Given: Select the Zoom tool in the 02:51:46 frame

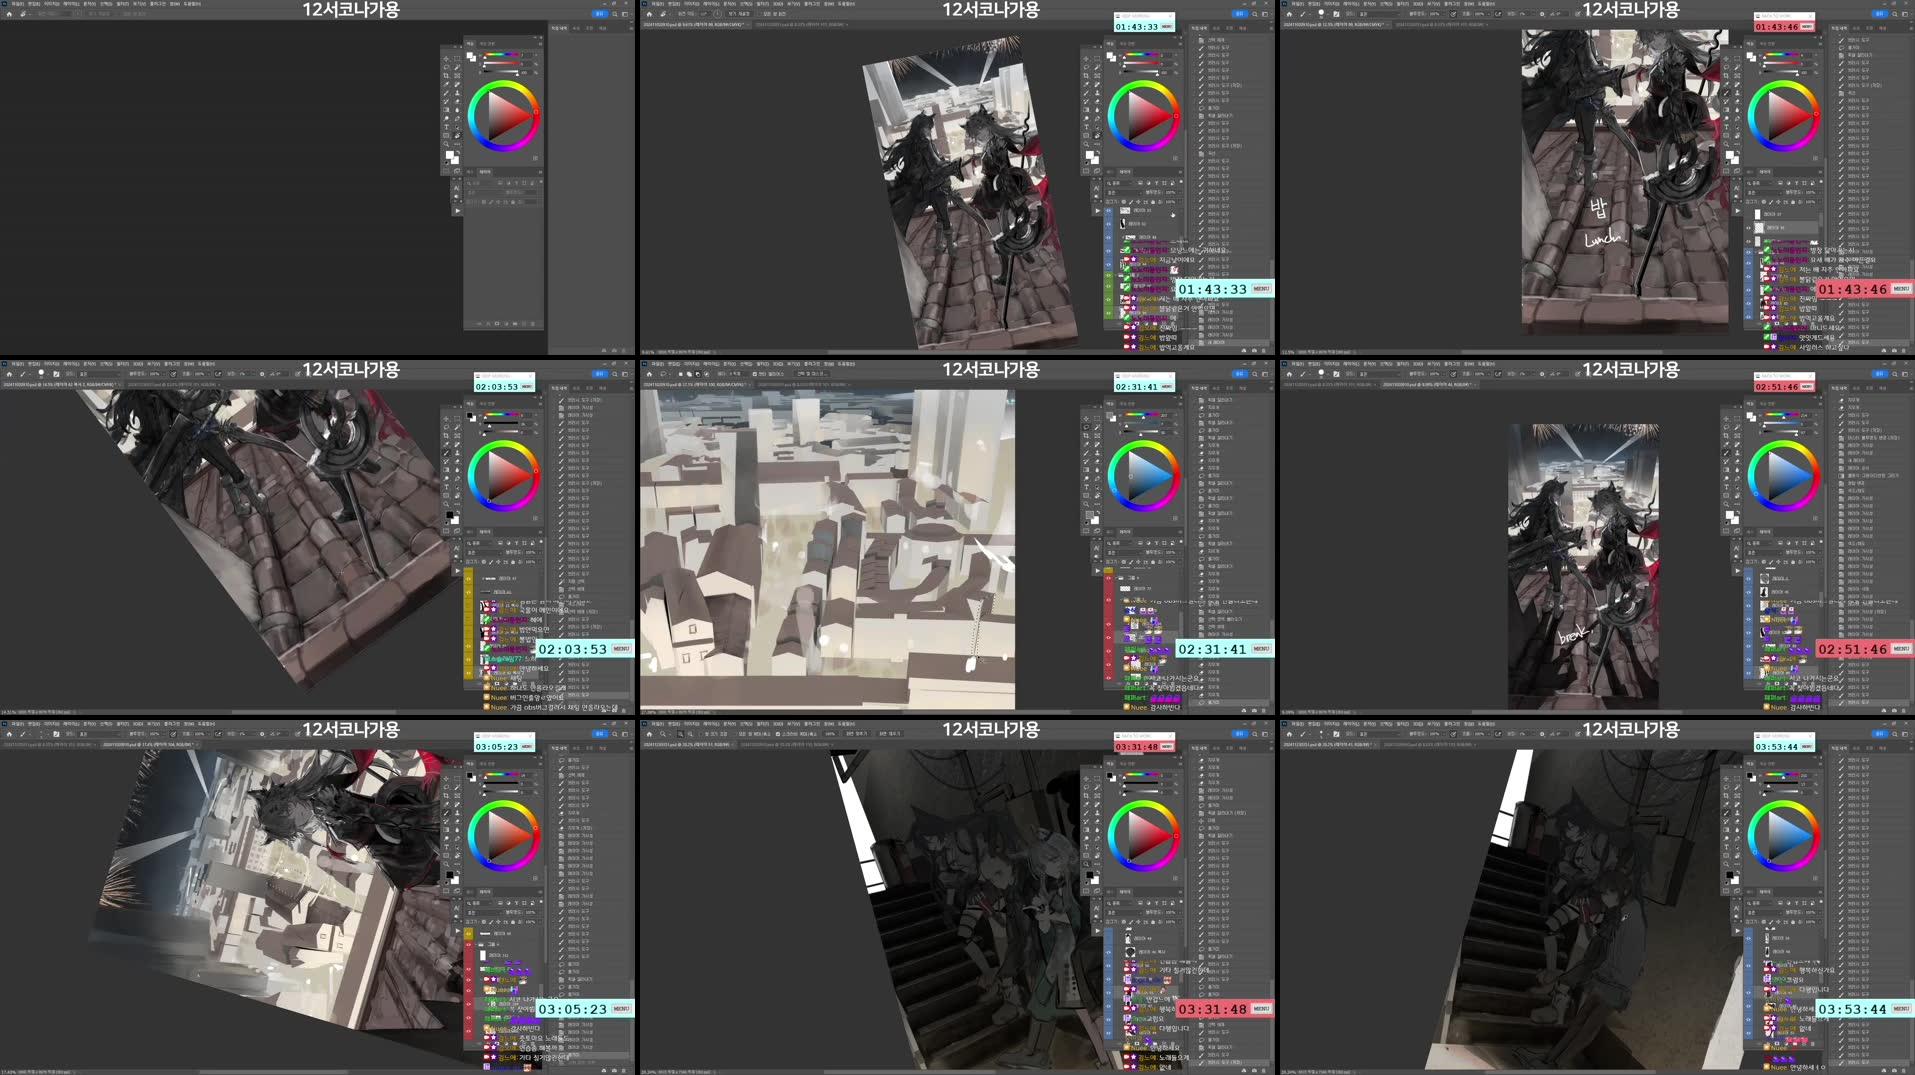Looking at the screenshot, I should coord(1726,505).
